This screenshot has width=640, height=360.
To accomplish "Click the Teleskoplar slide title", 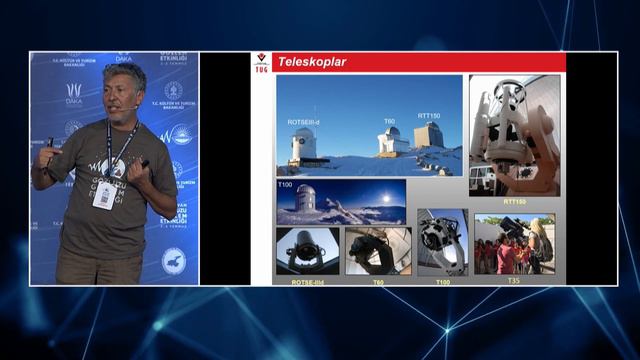I will (x=312, y=62).
